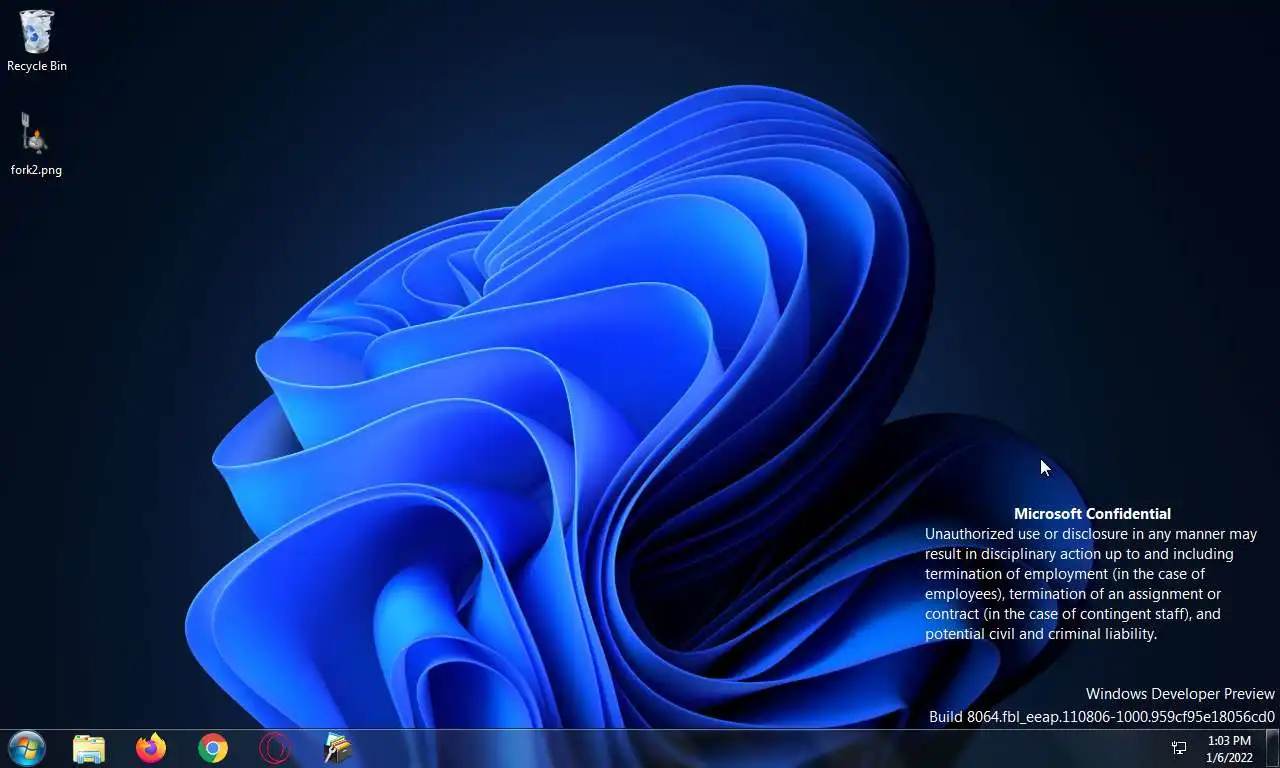
Task: Open the toolbox app on taskbar
Action: tap(338, 748)
